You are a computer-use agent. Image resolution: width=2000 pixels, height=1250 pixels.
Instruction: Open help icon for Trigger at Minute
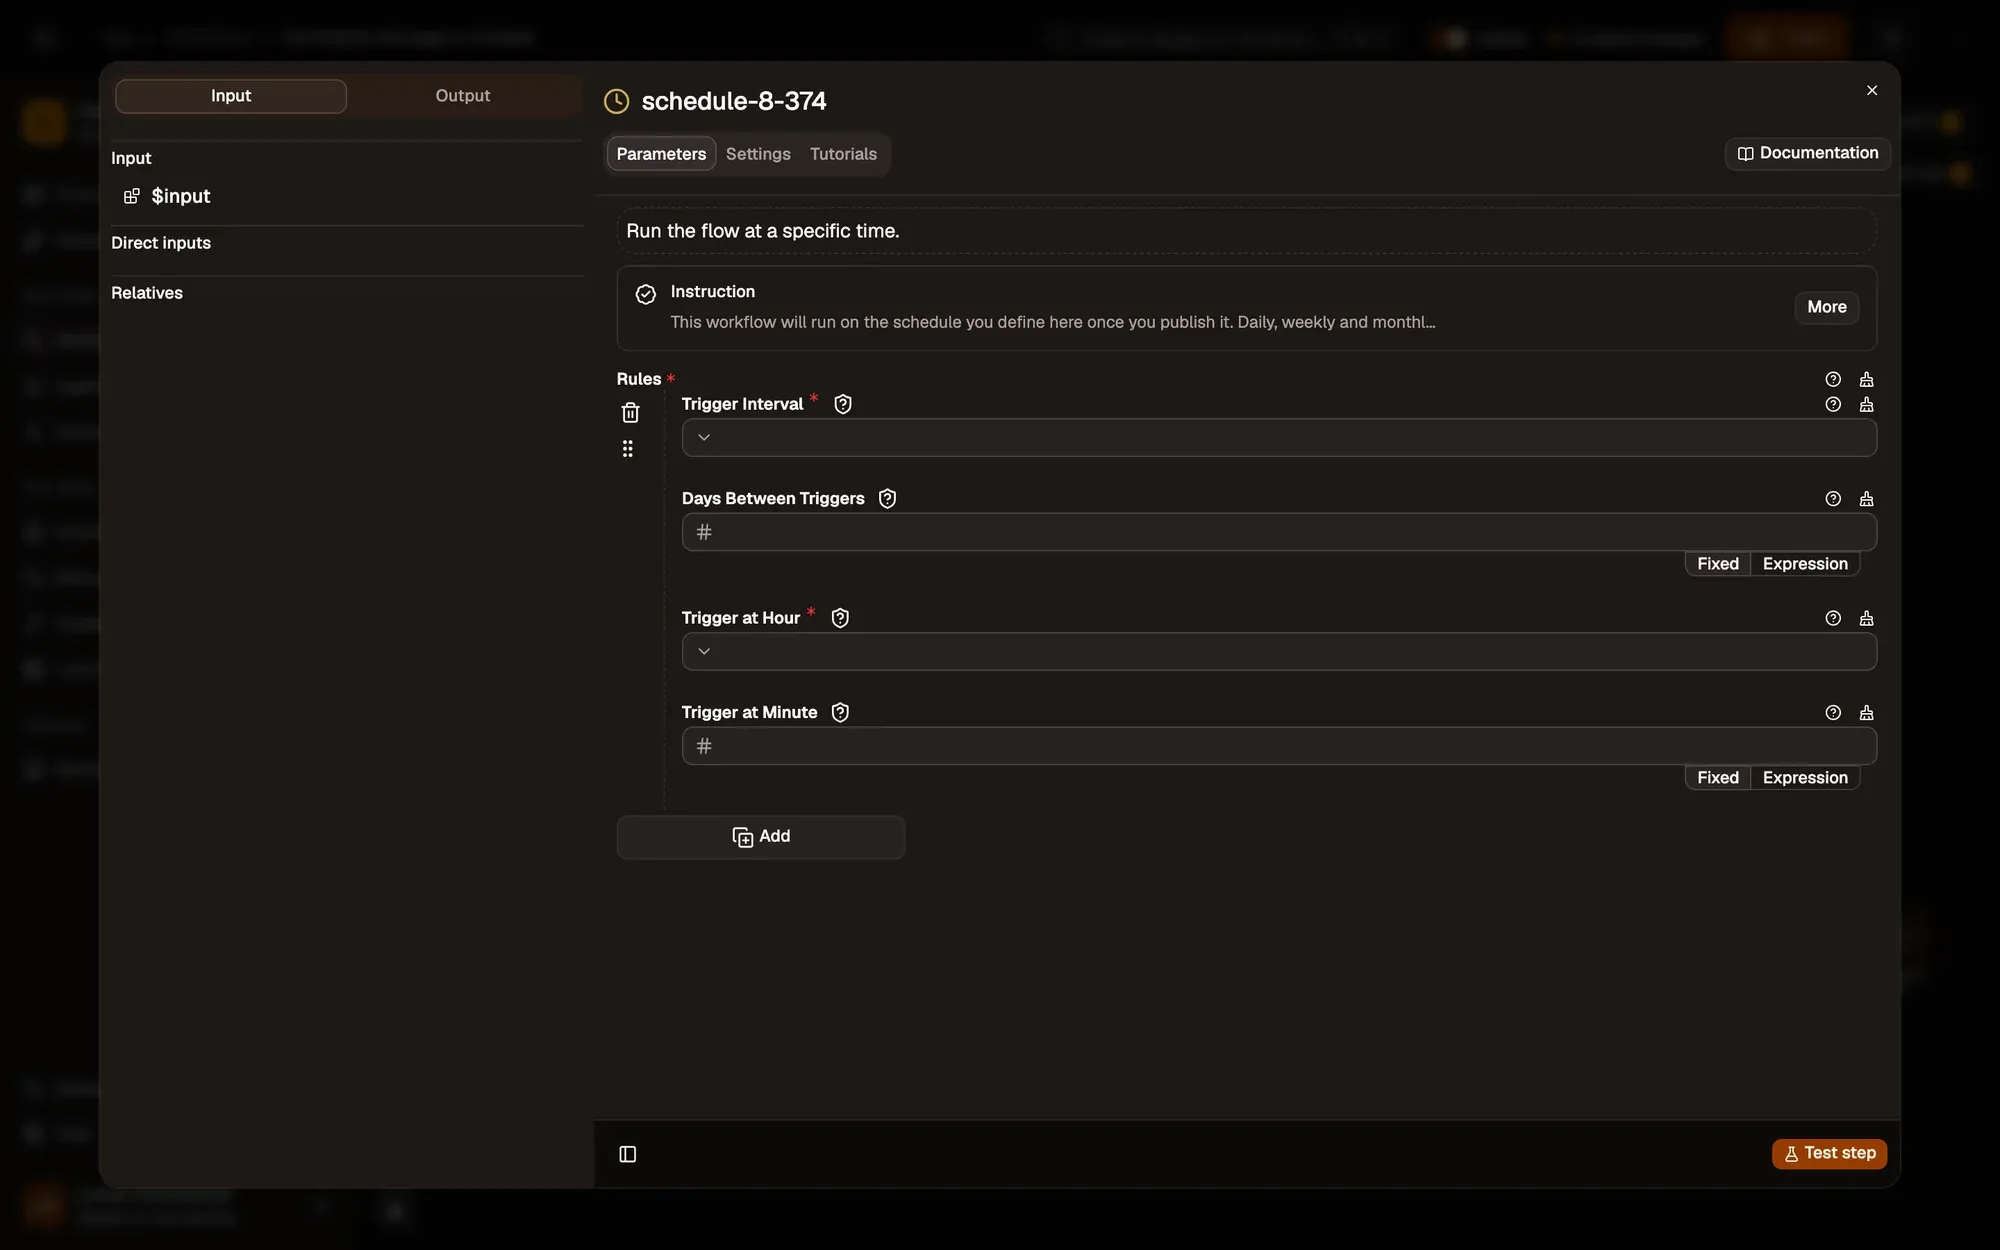pyautogui.click(x=1833, y=713)
